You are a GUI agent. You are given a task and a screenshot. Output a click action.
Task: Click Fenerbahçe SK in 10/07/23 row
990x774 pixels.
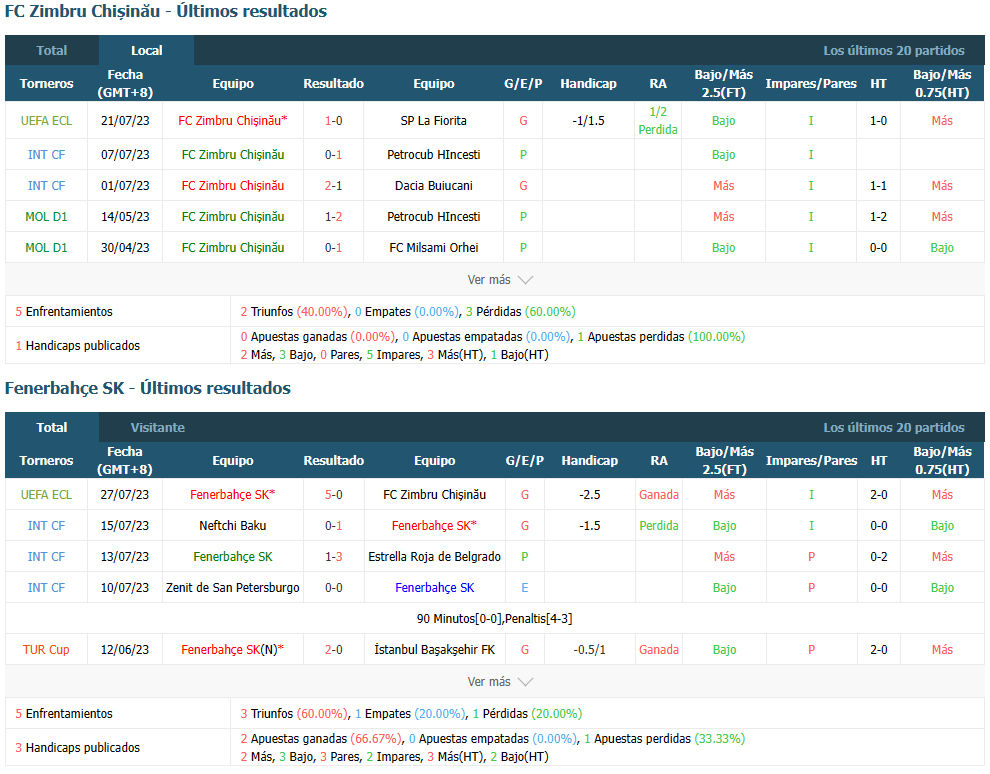coord(434,587)
